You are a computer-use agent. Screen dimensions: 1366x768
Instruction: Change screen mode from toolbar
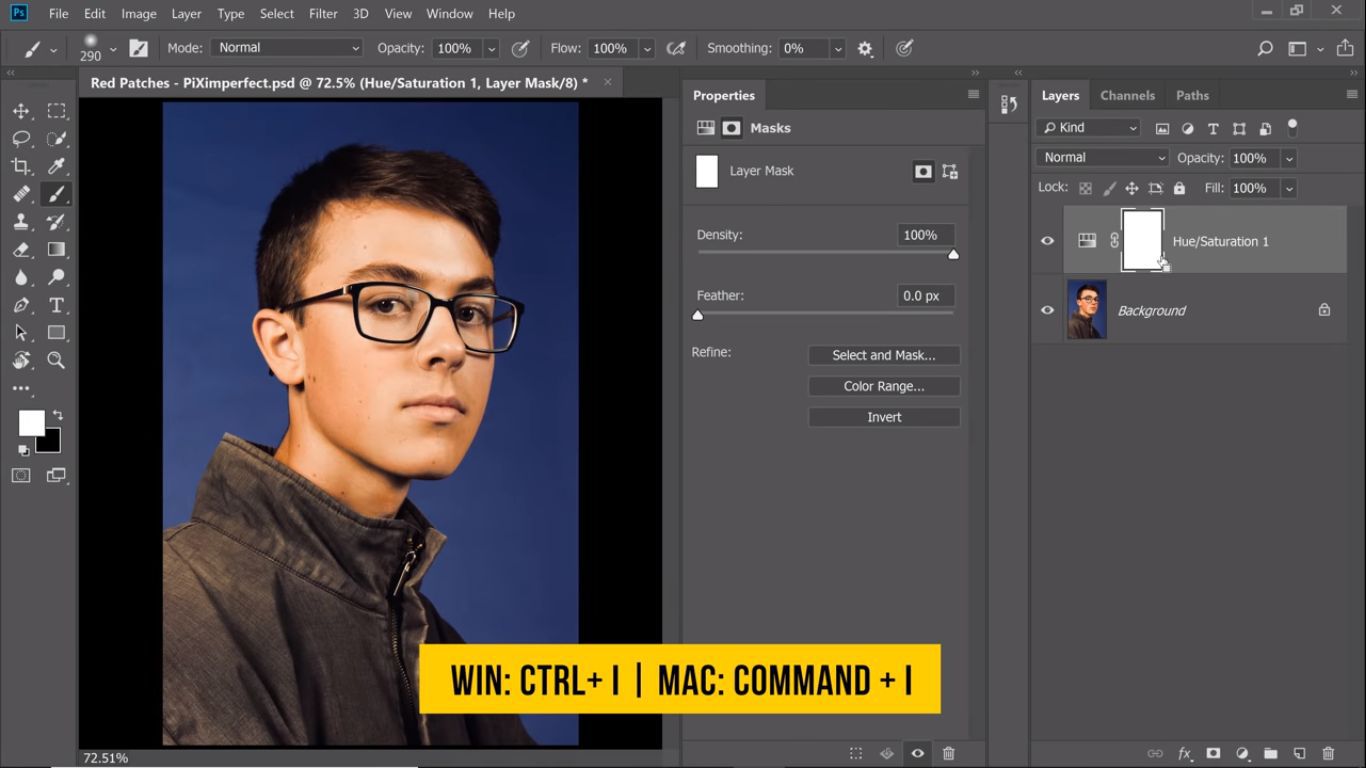point(56,475)
